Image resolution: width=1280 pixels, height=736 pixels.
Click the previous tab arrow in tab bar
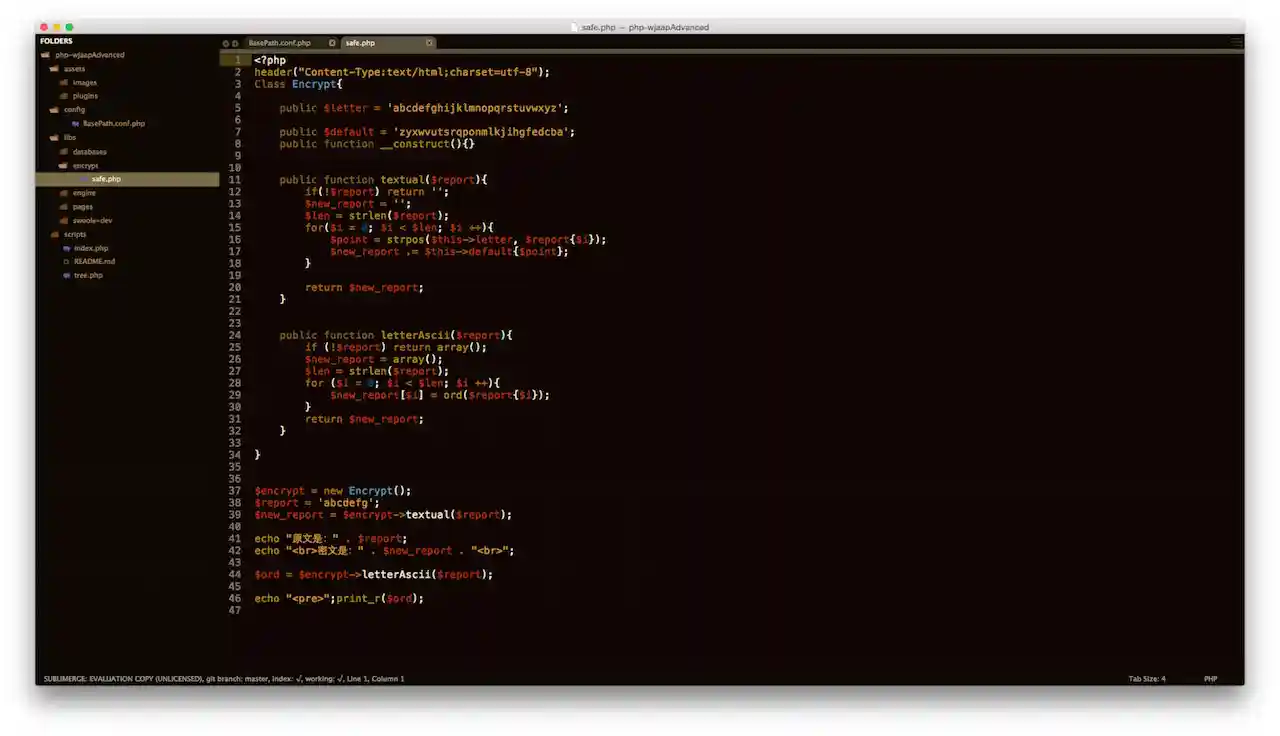pyautogui.click(x=226, y=43)
